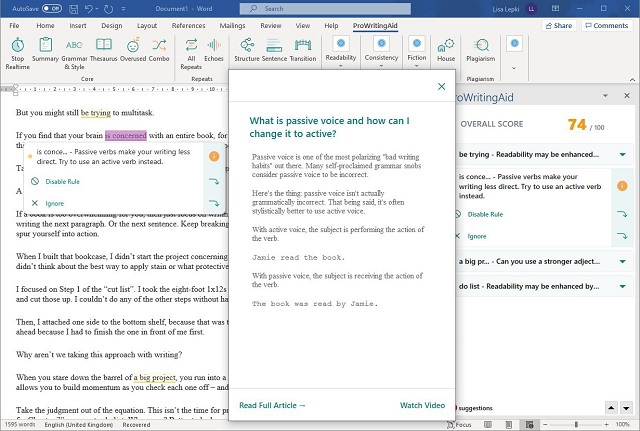Click Disable Rule in the document popup

click(62, 182)
